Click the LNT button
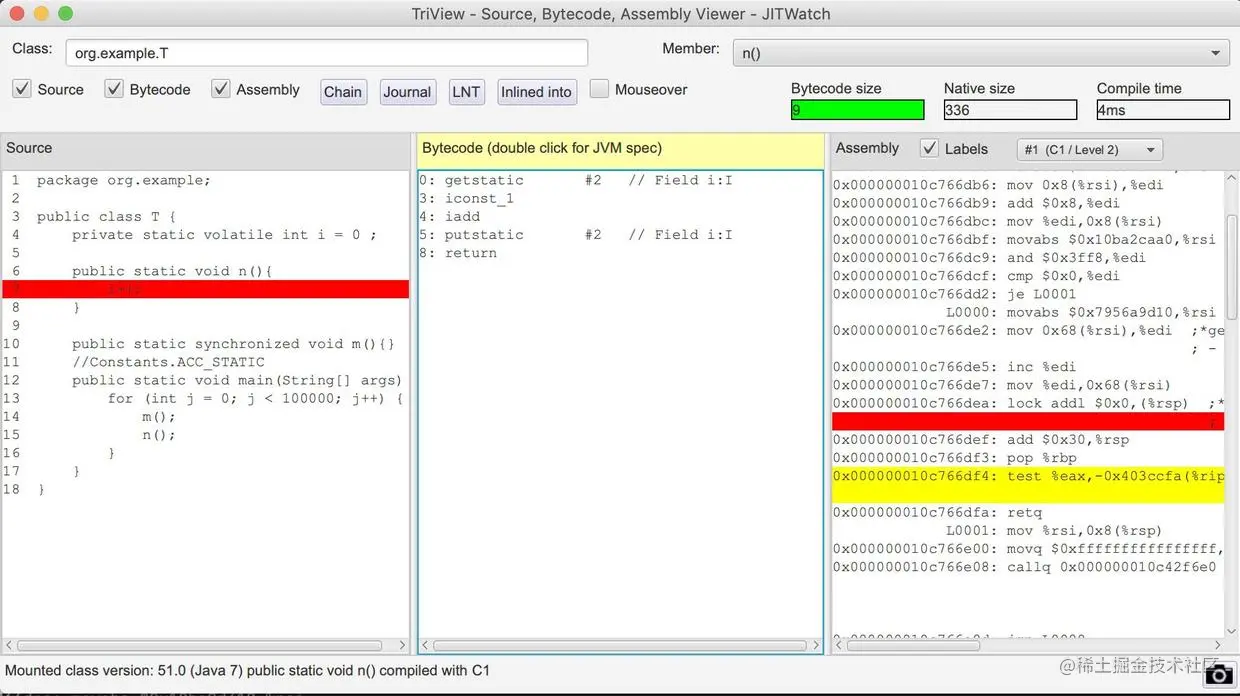The image size is (1240, 696). tap(466, 92)
